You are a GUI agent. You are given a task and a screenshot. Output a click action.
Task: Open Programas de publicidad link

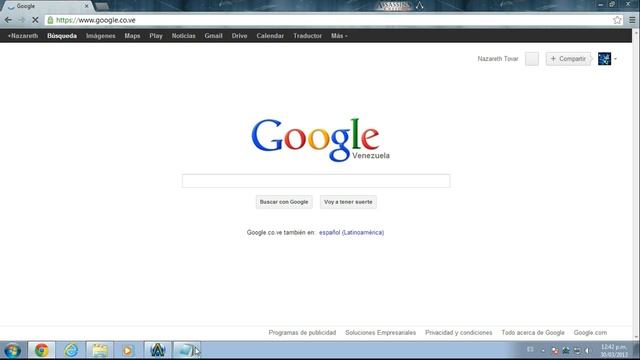click(x=302, y=333)
